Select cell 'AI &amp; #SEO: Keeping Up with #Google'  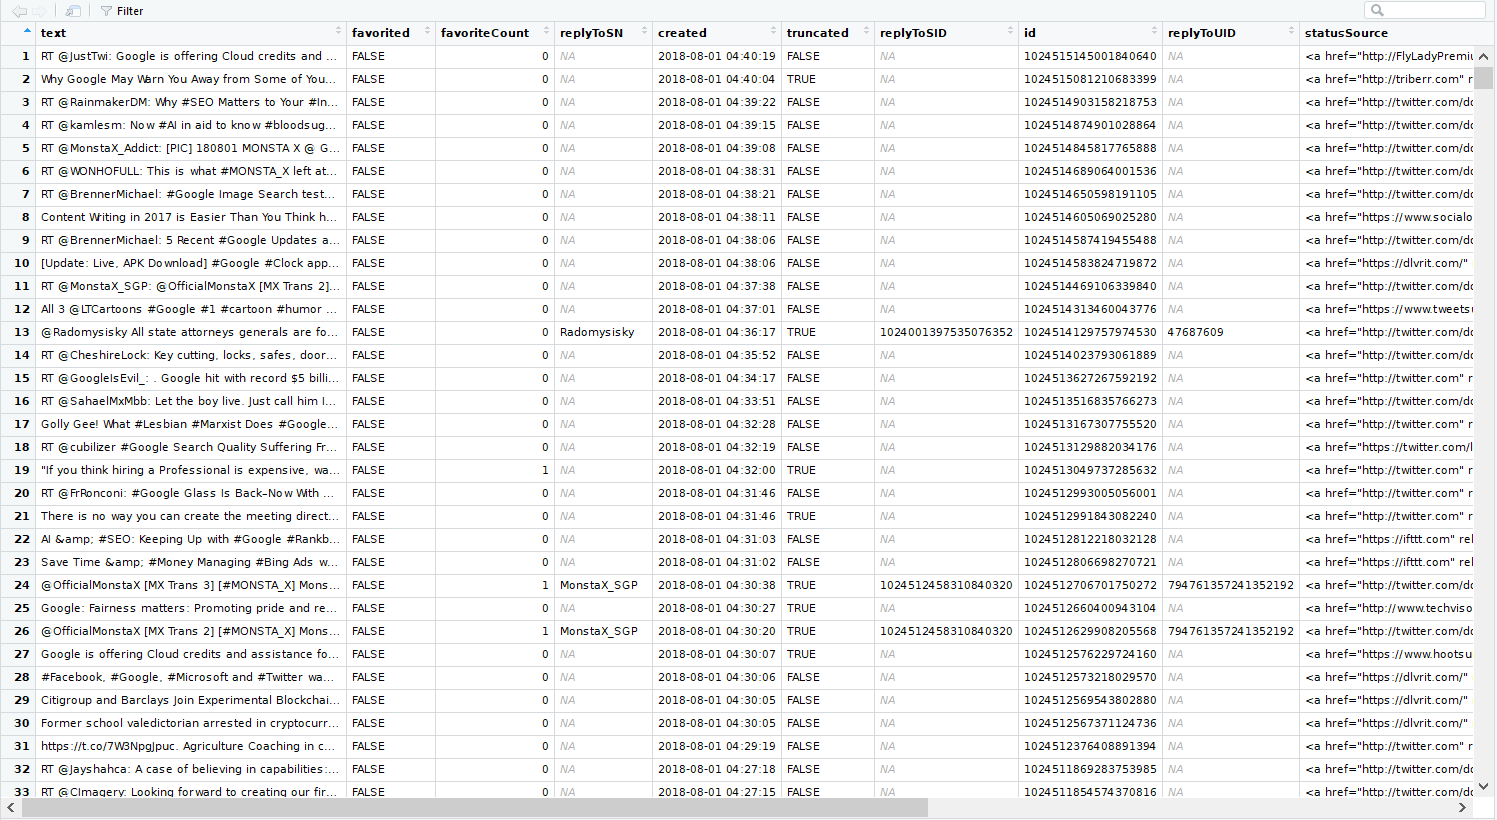191,539
